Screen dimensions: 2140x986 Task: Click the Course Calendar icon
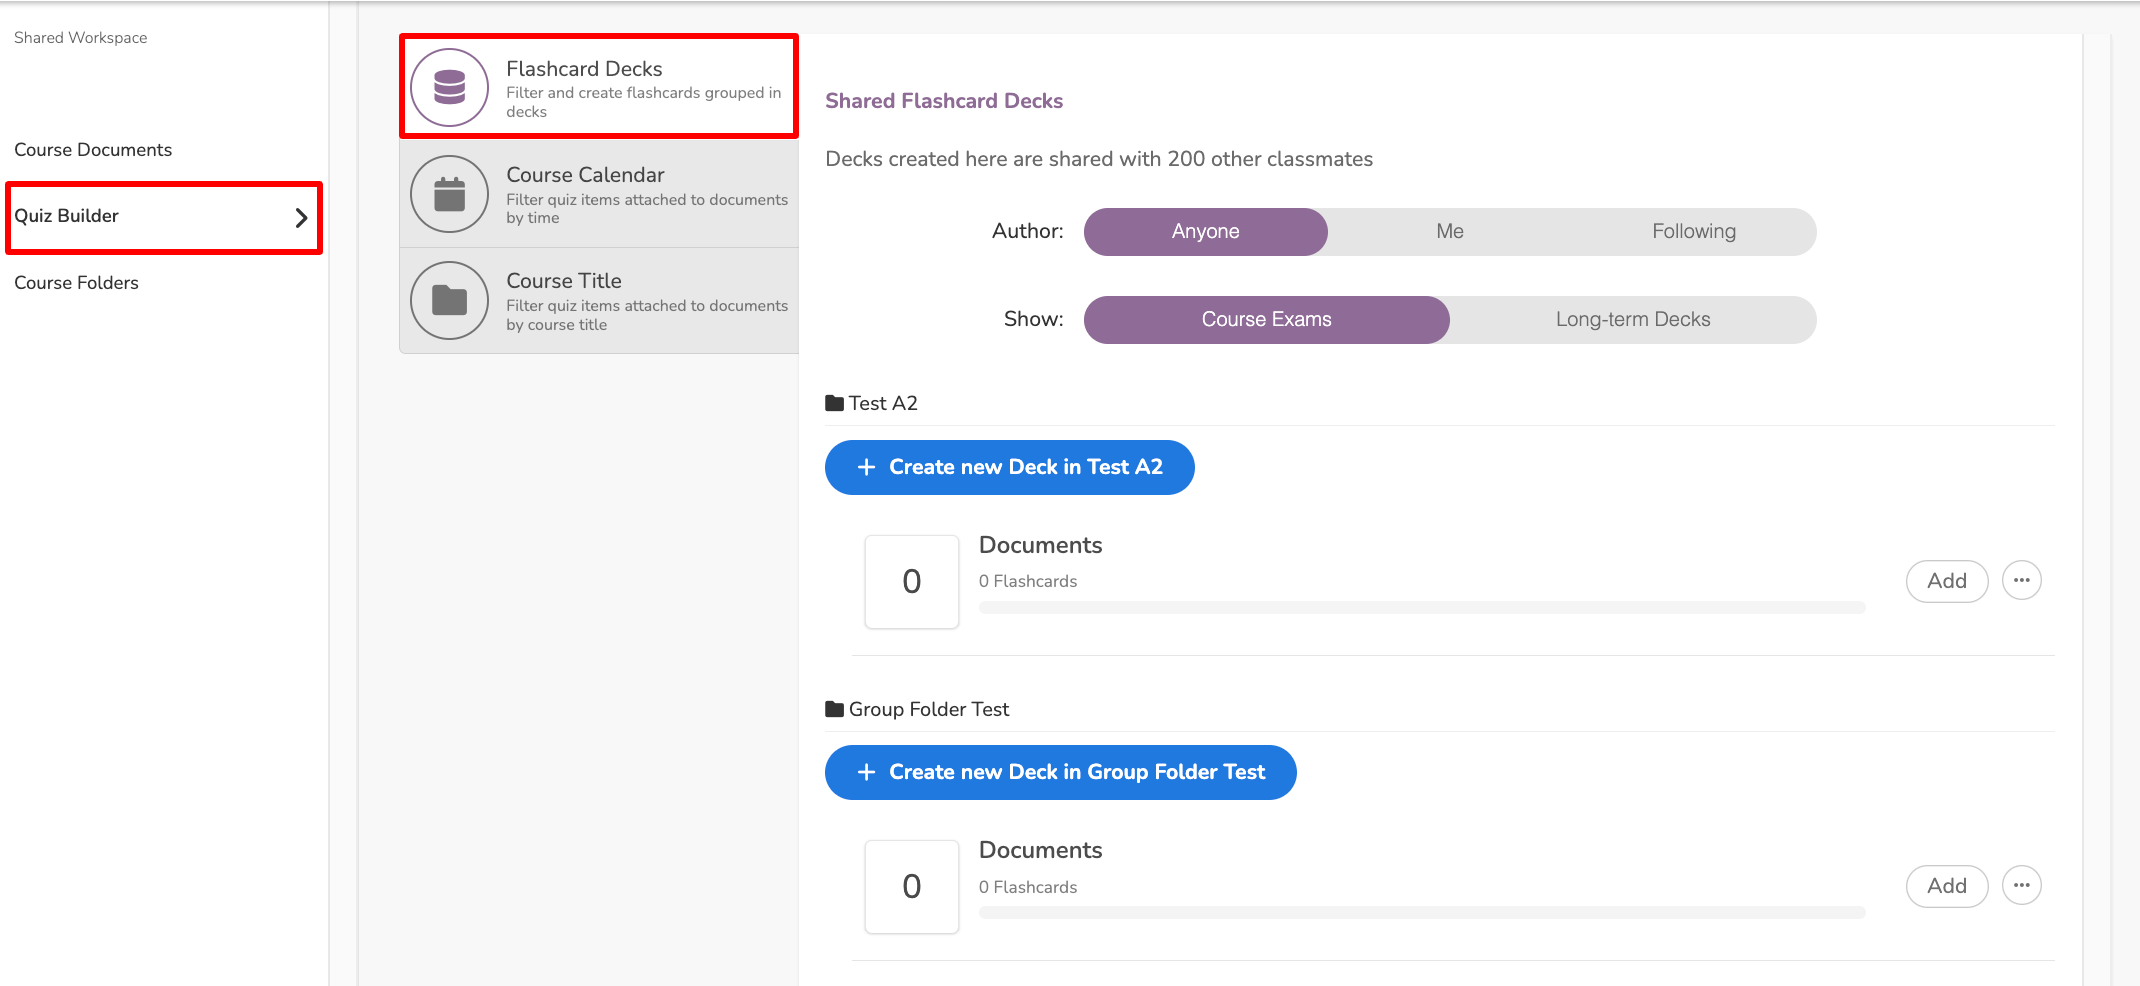[450, 194]
